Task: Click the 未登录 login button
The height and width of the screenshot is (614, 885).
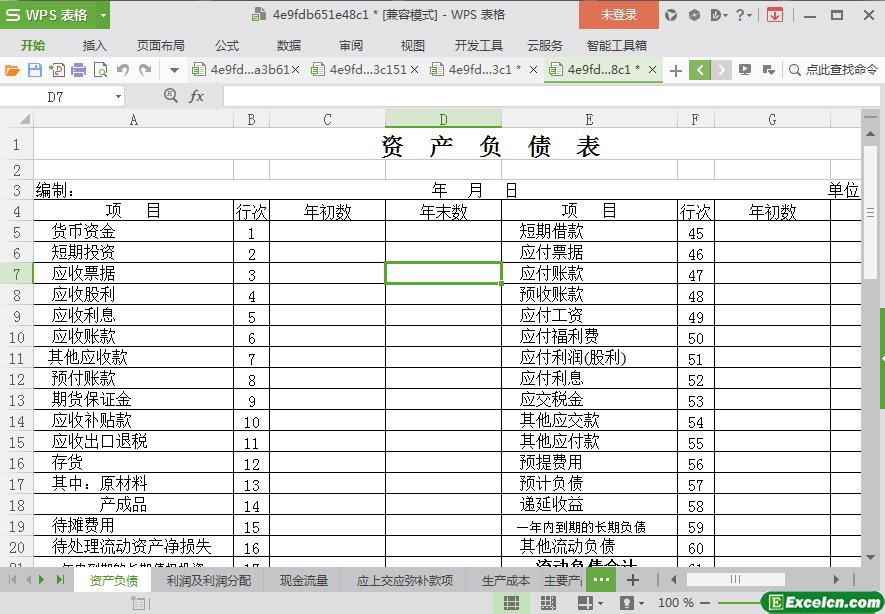Action: tap(618, 15)
